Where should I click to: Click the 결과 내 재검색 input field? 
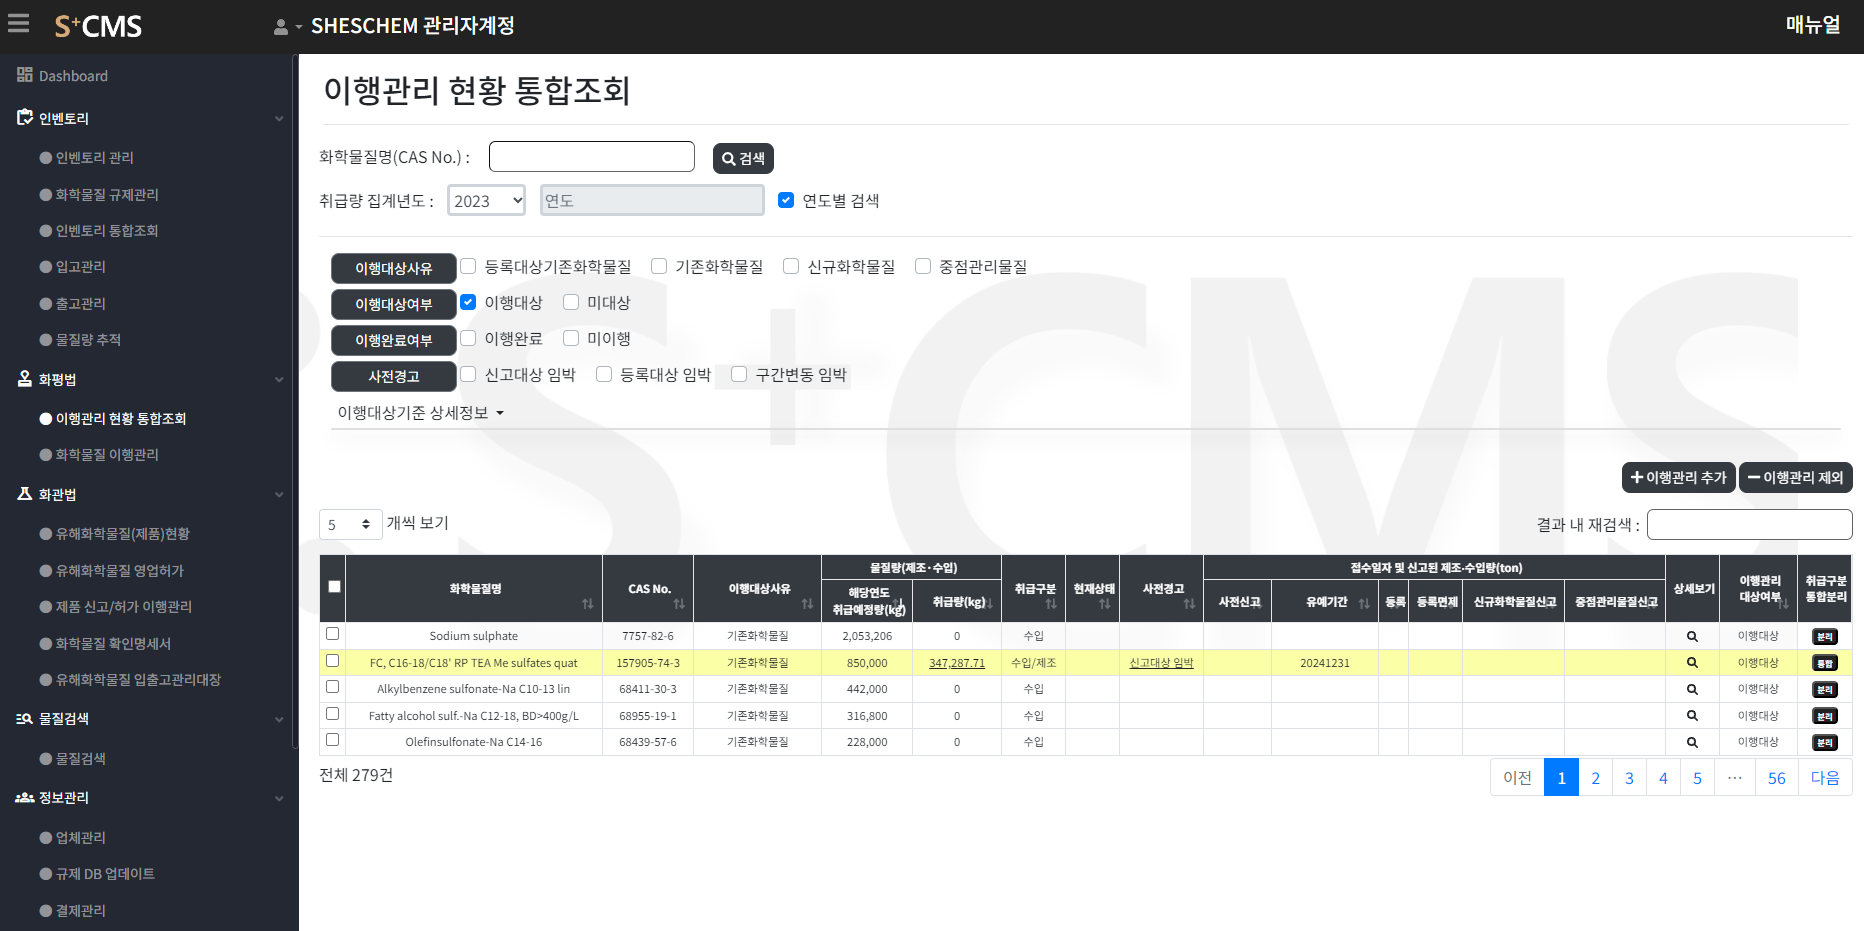pyautogui.click(x=1749, y=524)
